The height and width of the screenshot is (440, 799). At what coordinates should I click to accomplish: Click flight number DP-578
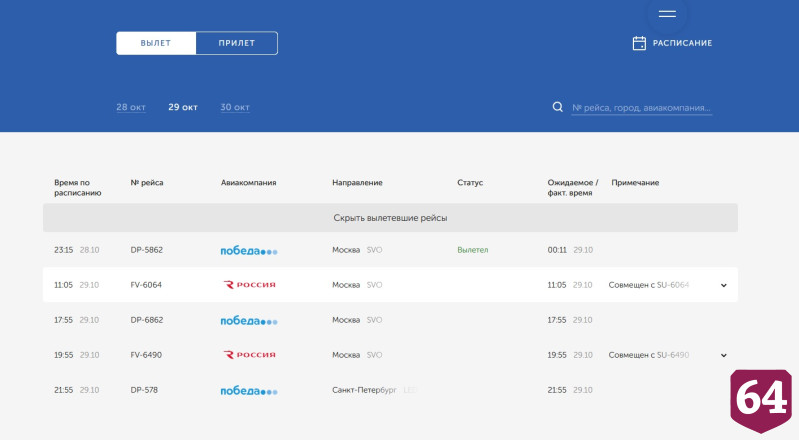[144, 390]
